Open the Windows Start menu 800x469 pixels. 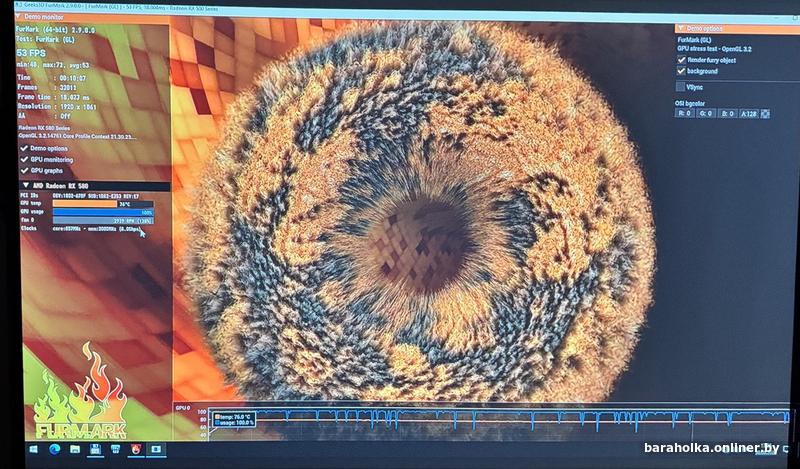pos(34,450)
